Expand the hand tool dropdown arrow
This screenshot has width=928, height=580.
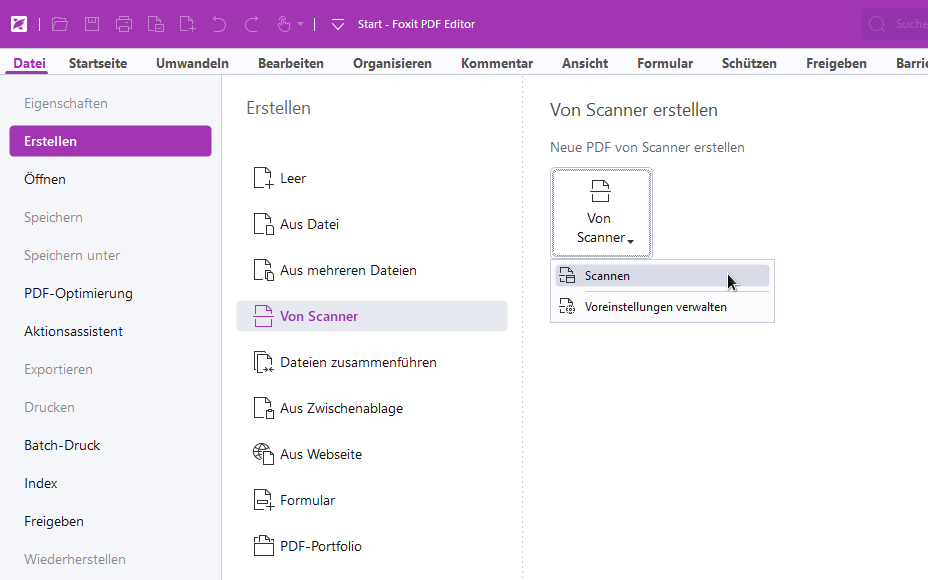[300, 24]
